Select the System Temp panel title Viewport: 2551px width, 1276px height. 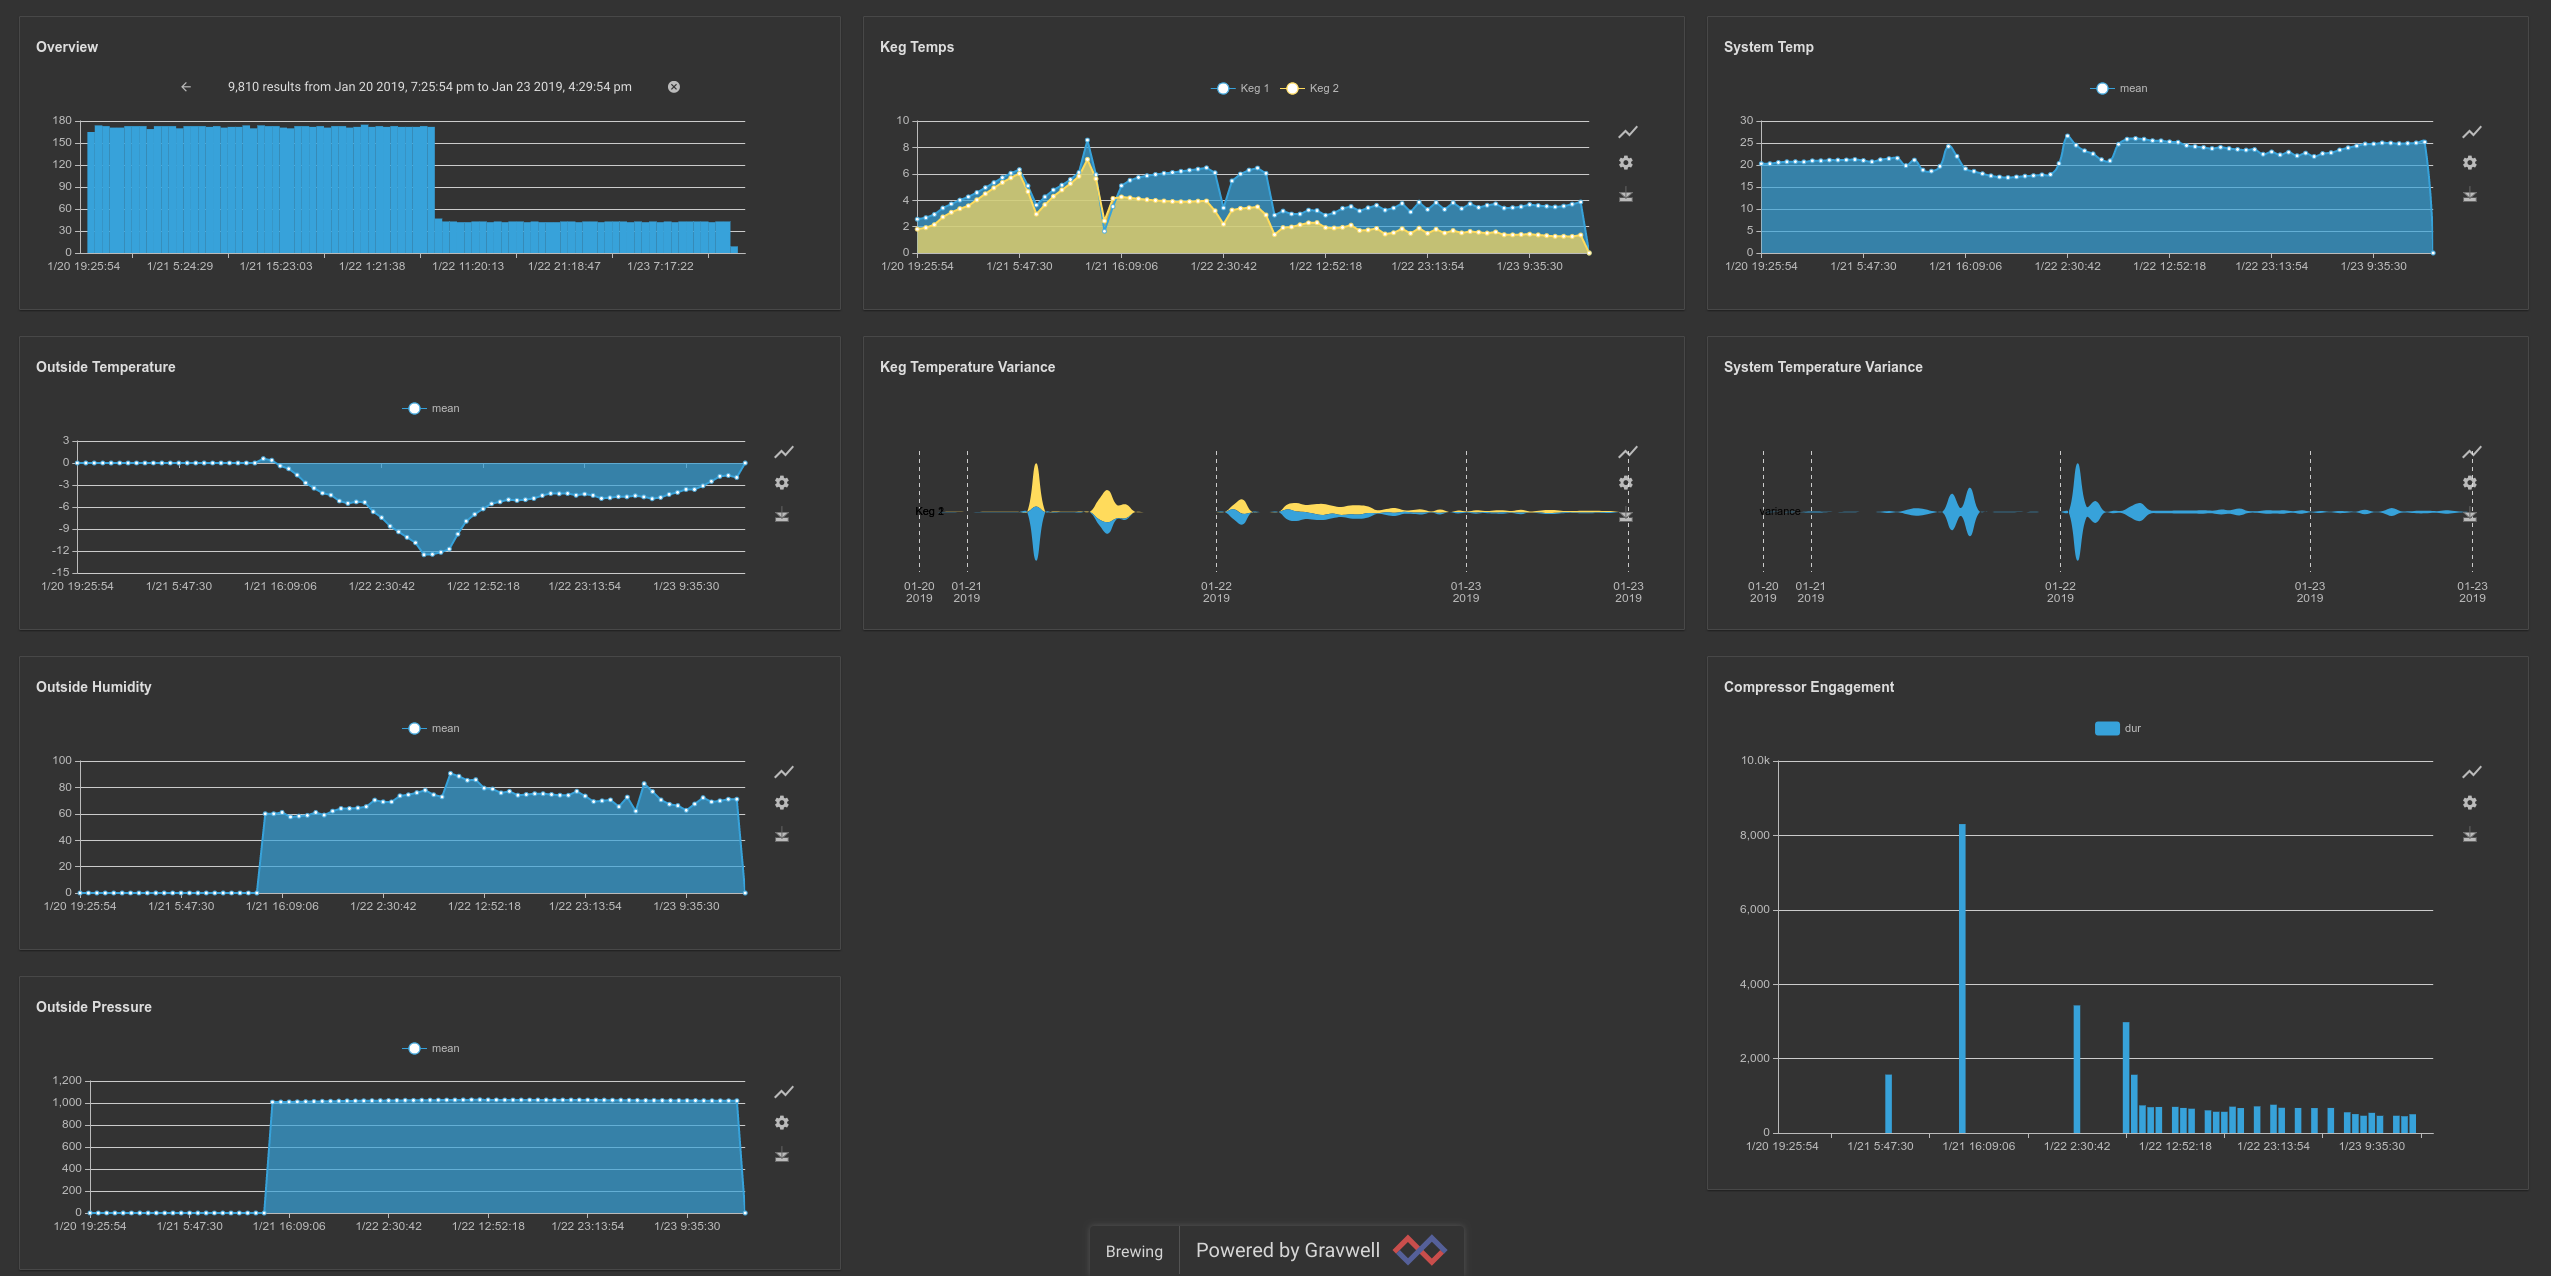1769,47
